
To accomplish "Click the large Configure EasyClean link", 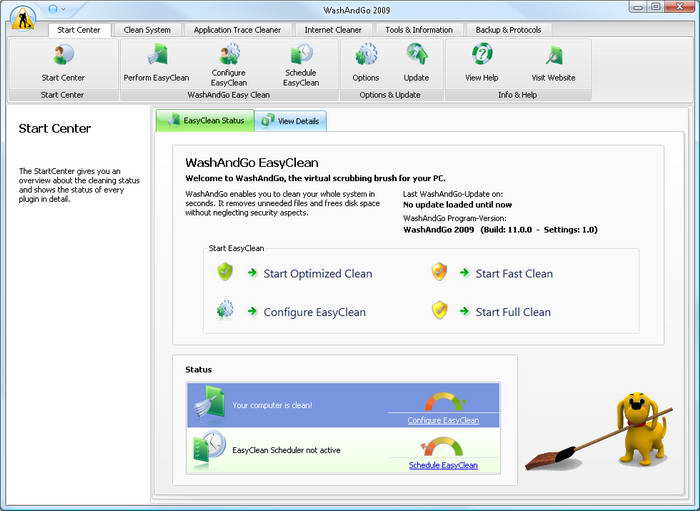I will pos(314,312).
